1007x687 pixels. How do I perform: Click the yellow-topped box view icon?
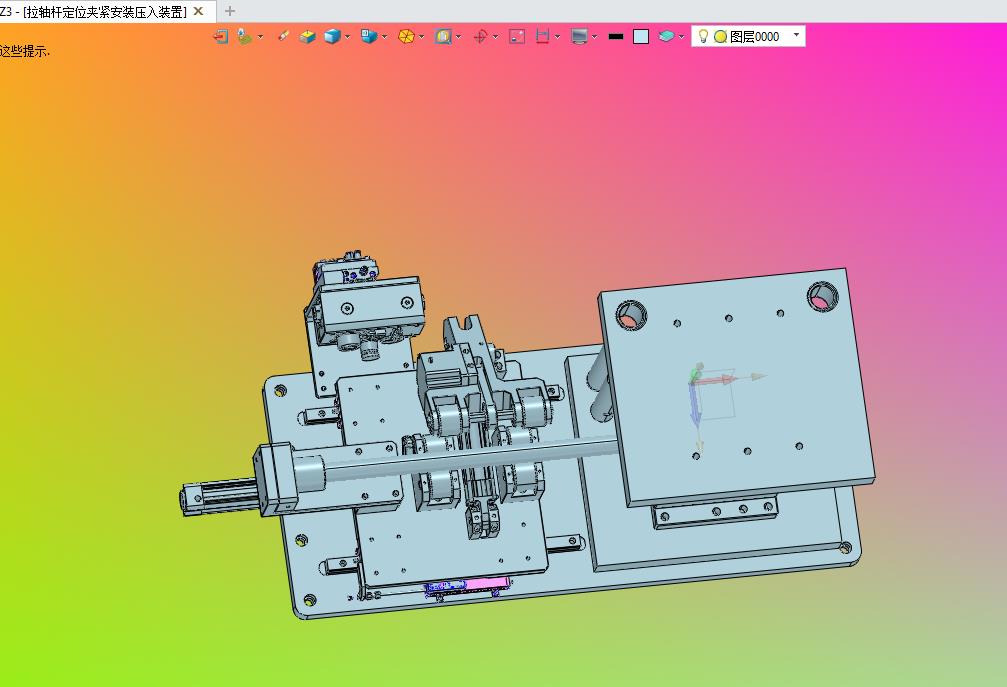(307, 37)
